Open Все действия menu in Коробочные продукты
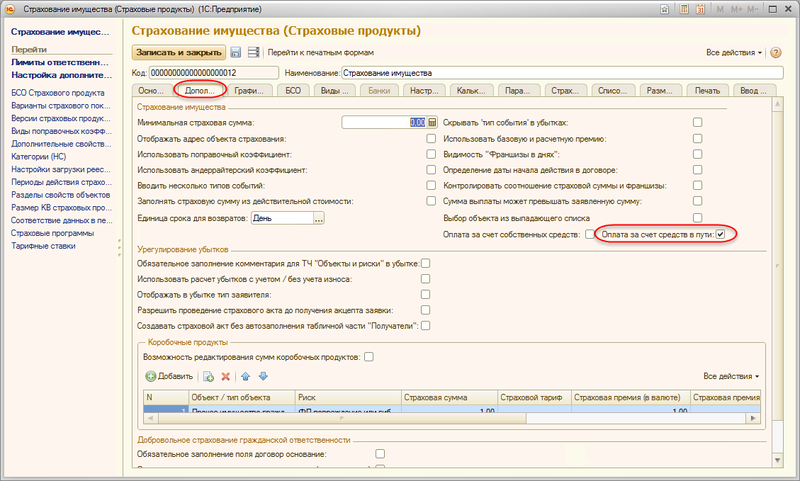This screenshot has height=481, width=800. [731, 376]
